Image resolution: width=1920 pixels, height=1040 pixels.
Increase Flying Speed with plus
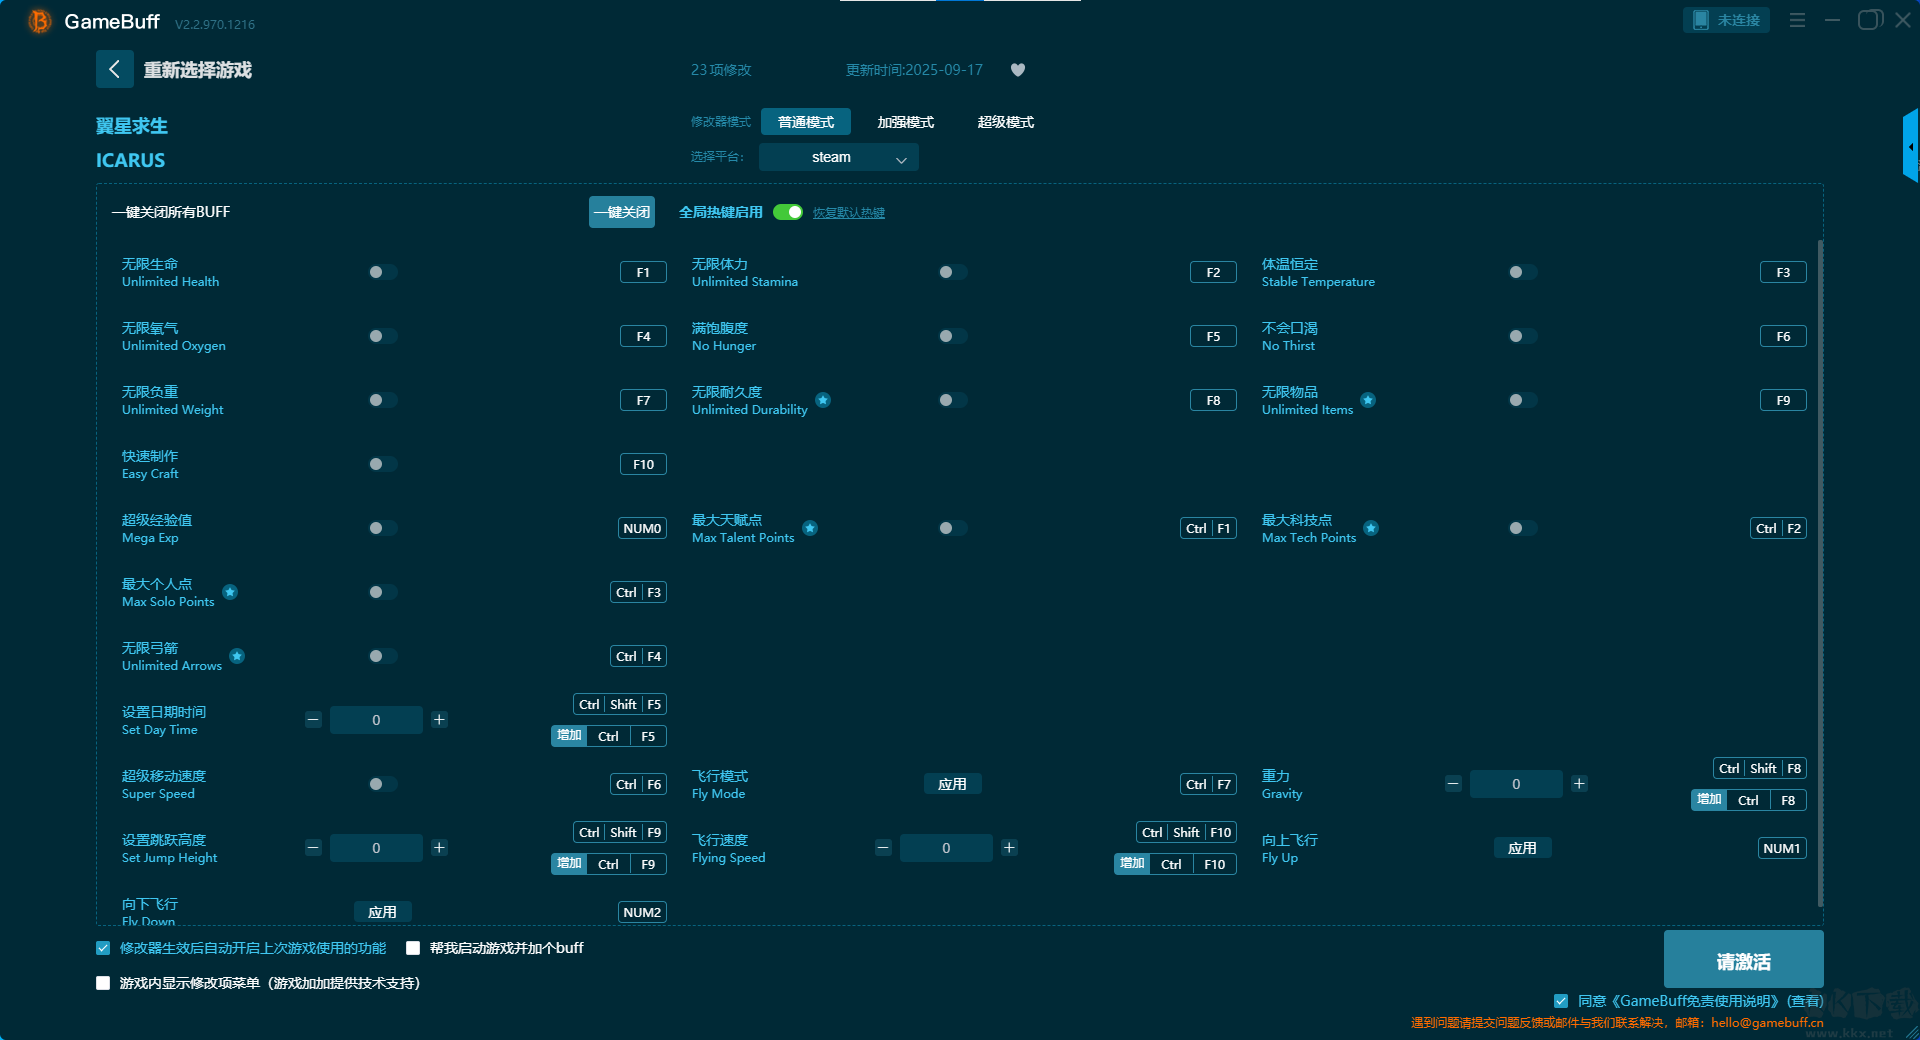(1009, 848)
